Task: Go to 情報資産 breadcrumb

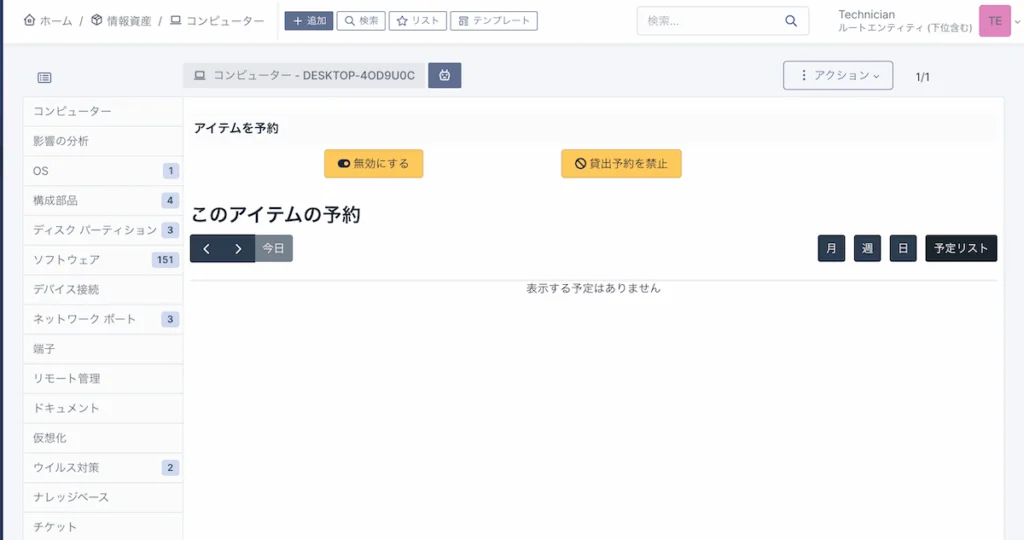Action: coord(129,21)
